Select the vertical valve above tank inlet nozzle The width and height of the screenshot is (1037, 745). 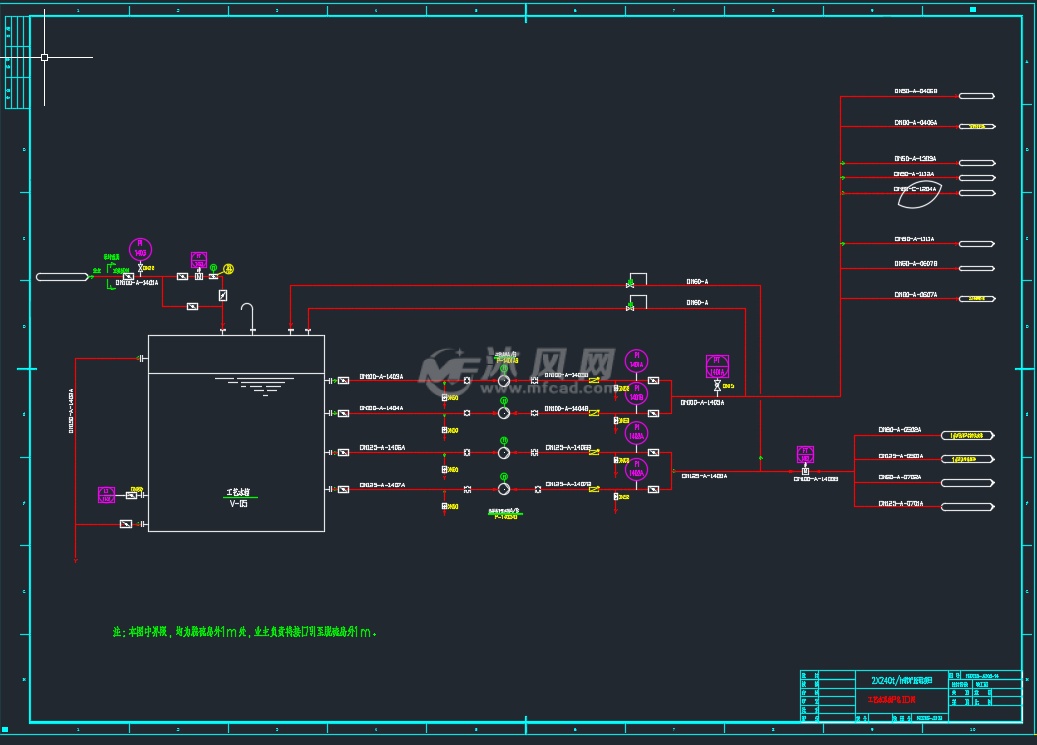coord(223,296)
